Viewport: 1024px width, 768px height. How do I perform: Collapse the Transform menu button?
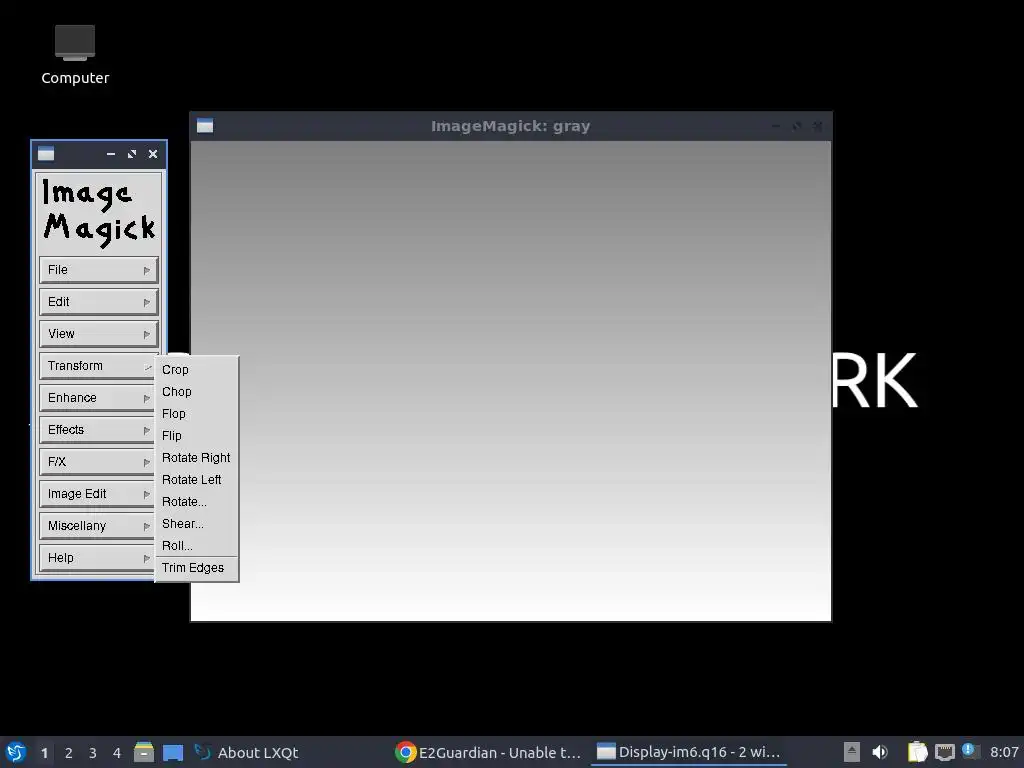tap(97, 366)
